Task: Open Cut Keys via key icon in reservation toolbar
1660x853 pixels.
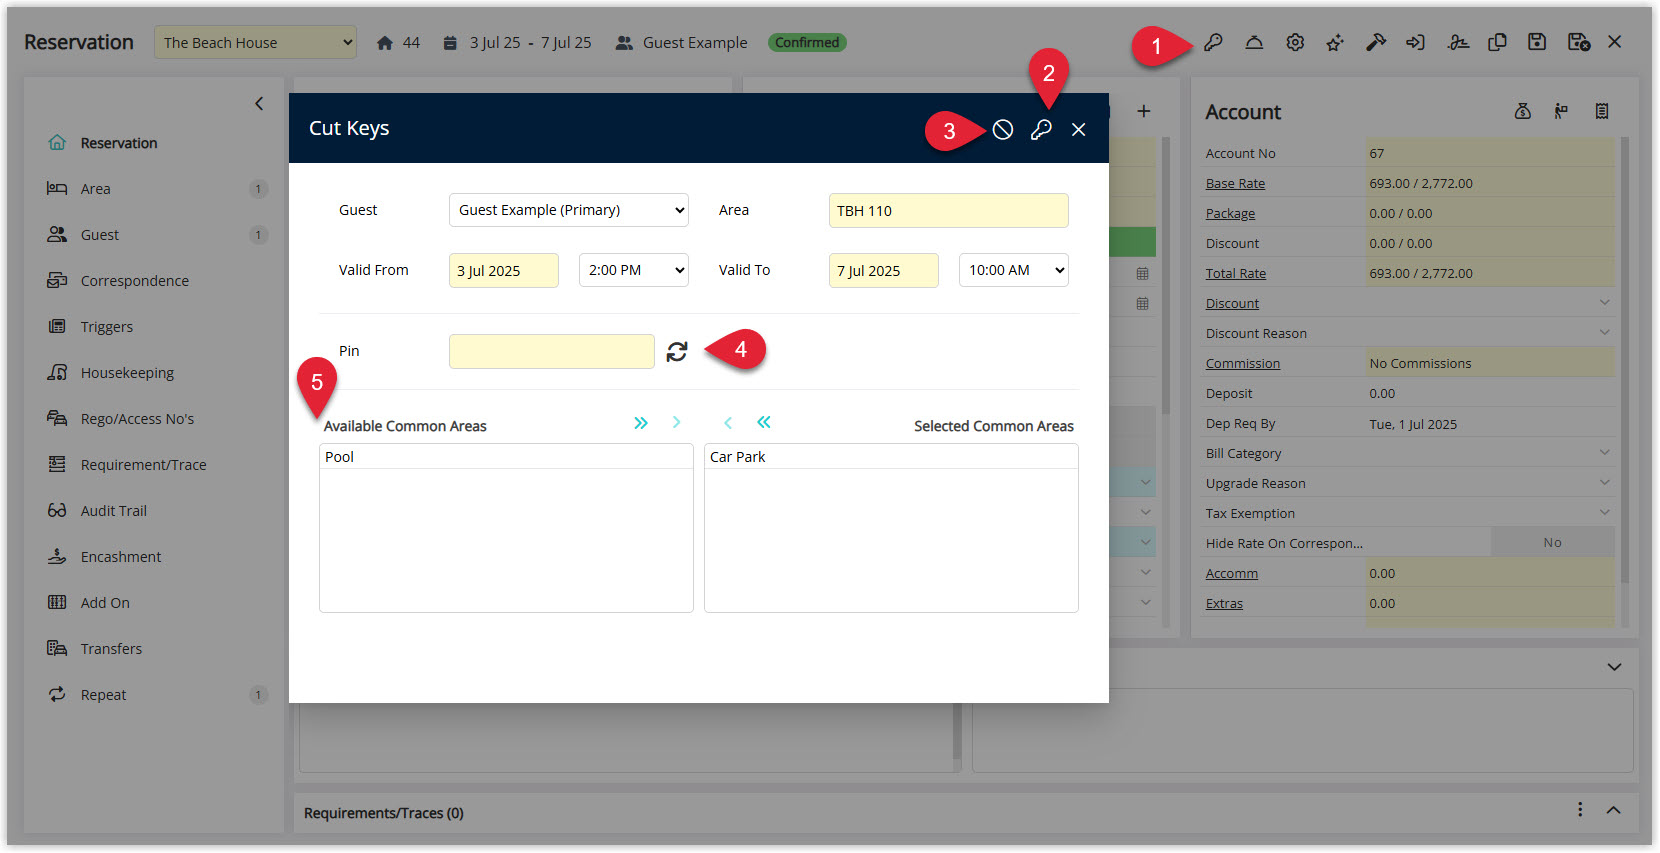Action: pyautogui.click(x=1213, y=42)
